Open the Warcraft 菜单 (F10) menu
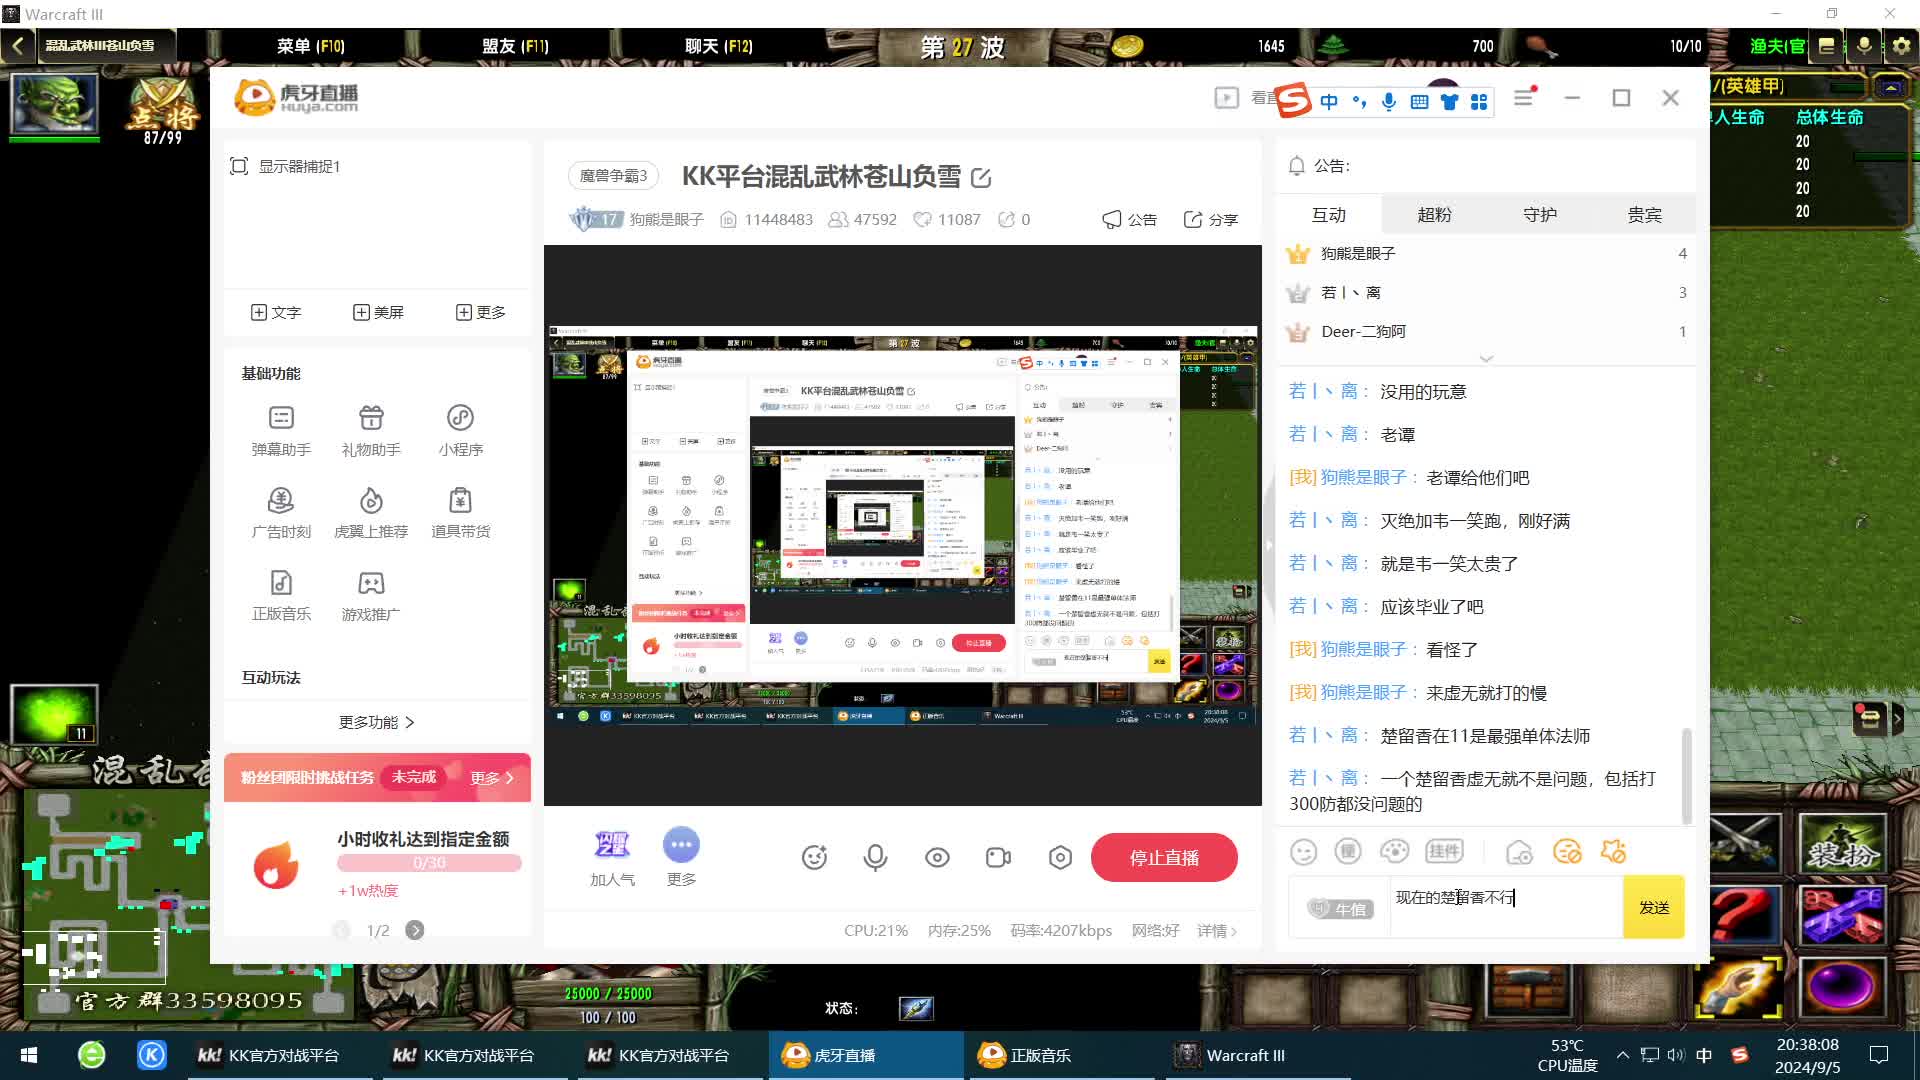Screen dimensions: 1920x1080 coord(310,46)
